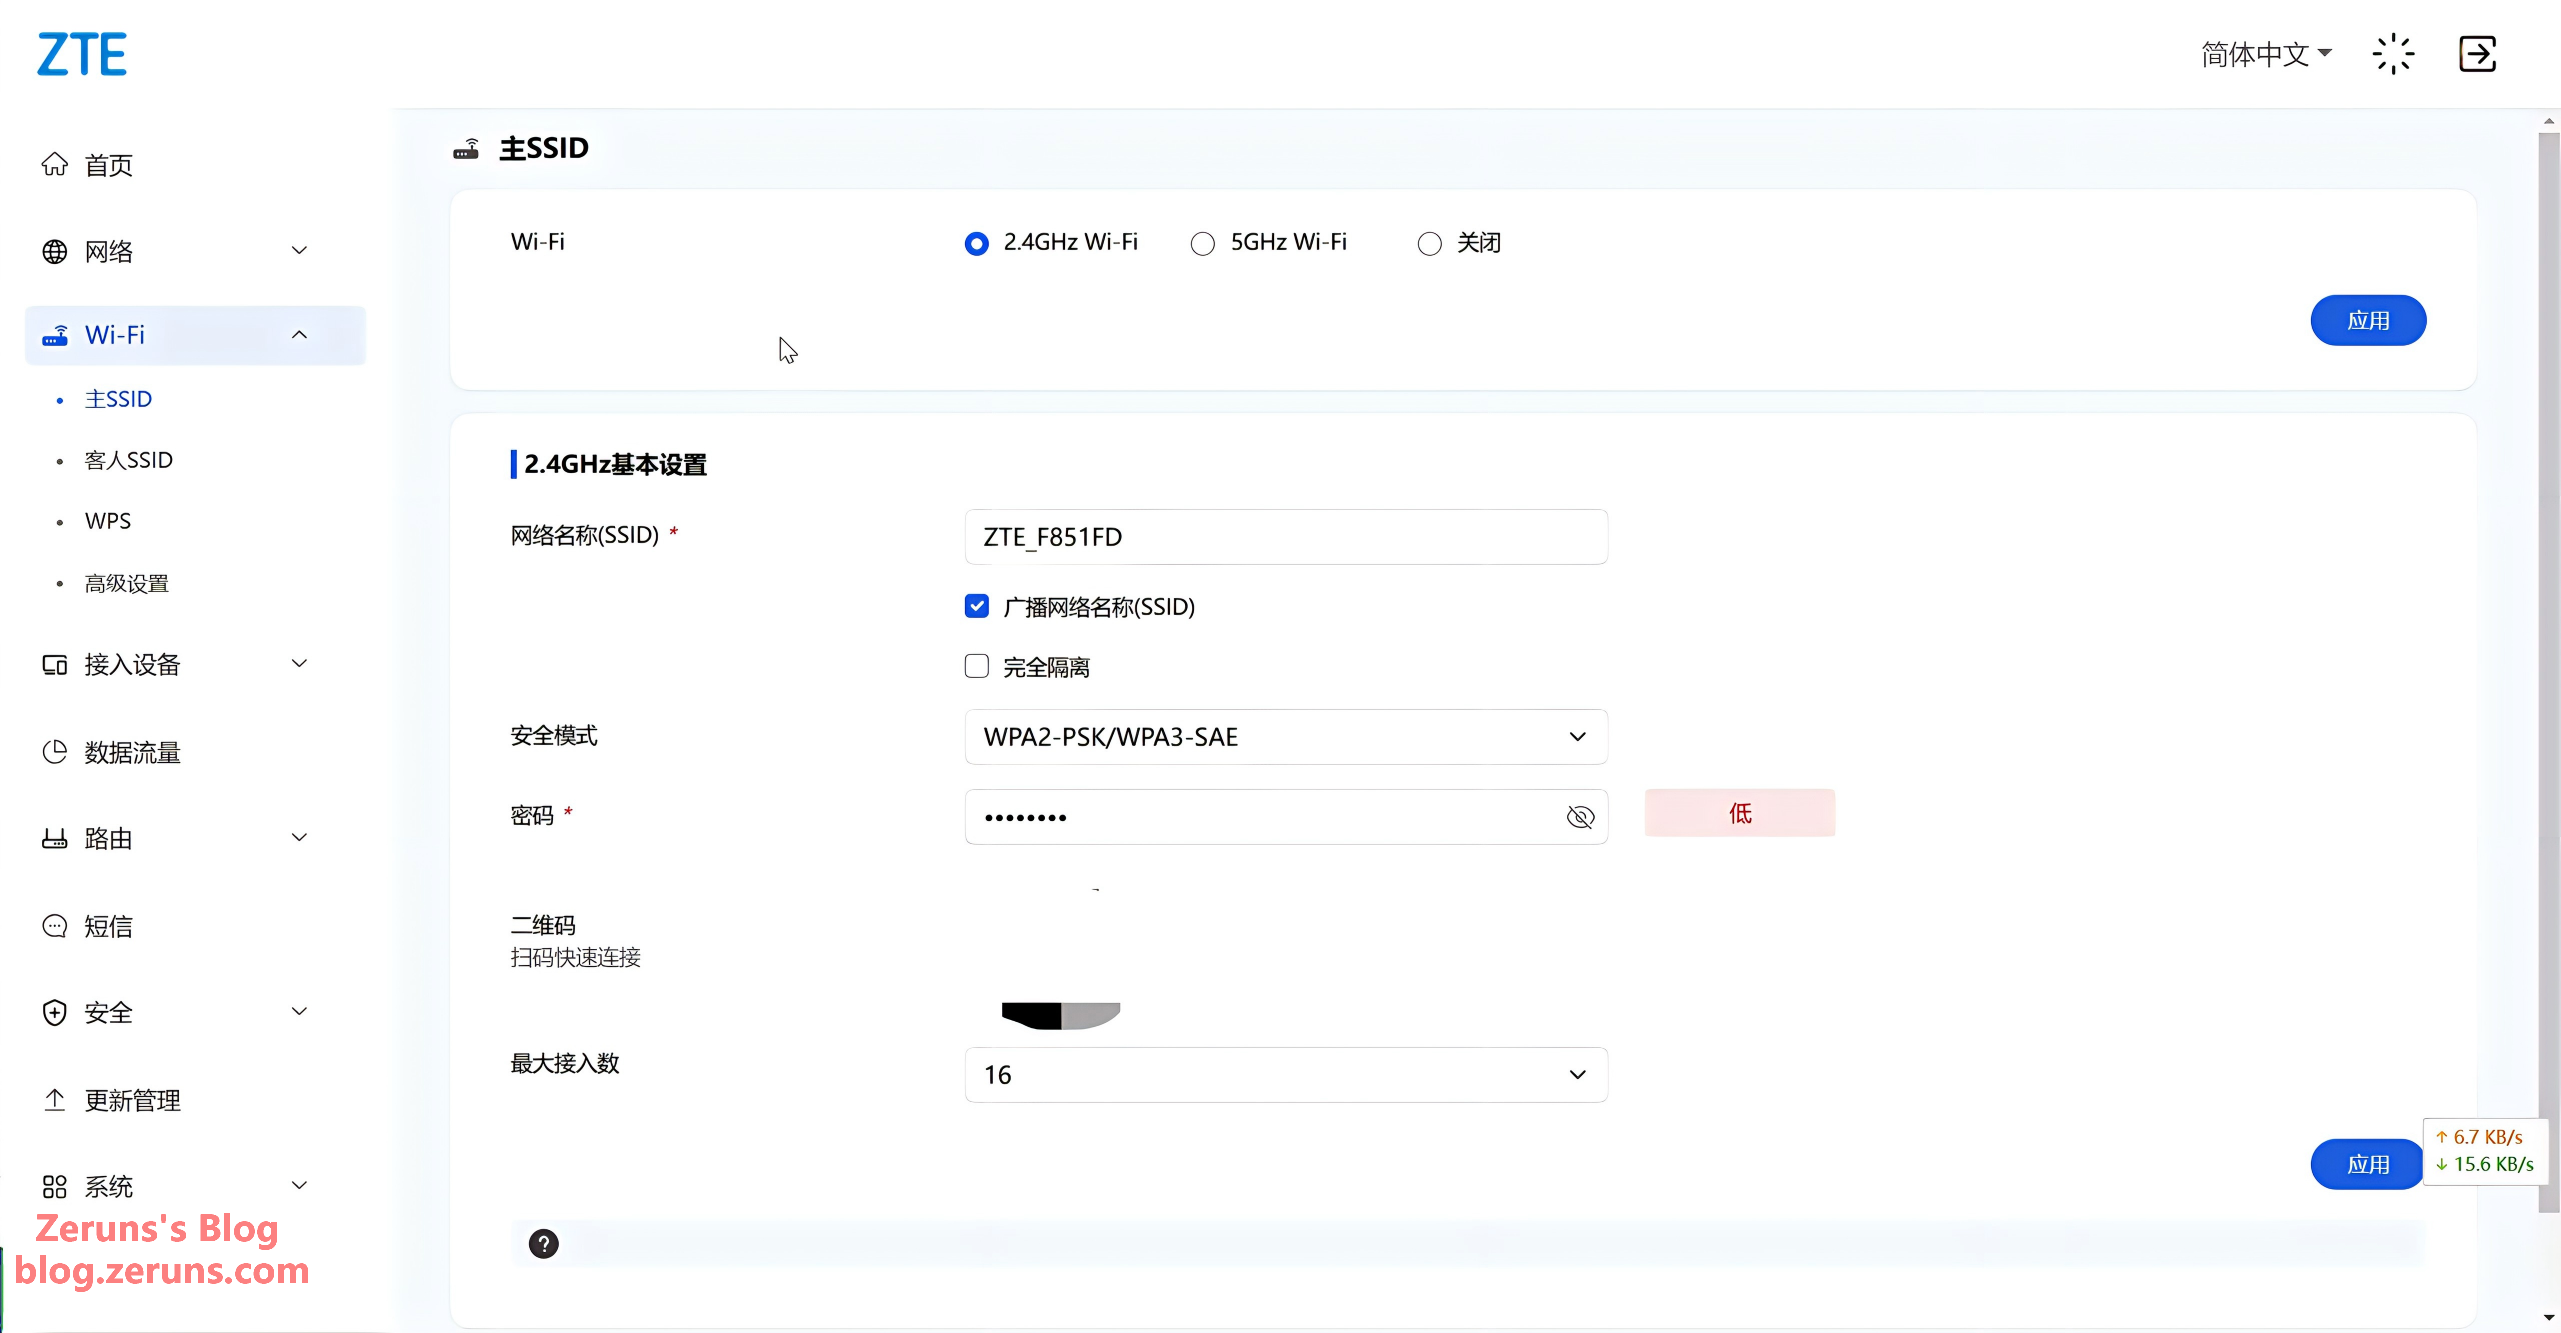Screen dimensions: 2561x1333
Task: Click the top 应用 apply button
Action: click(x=2367, y=321)
